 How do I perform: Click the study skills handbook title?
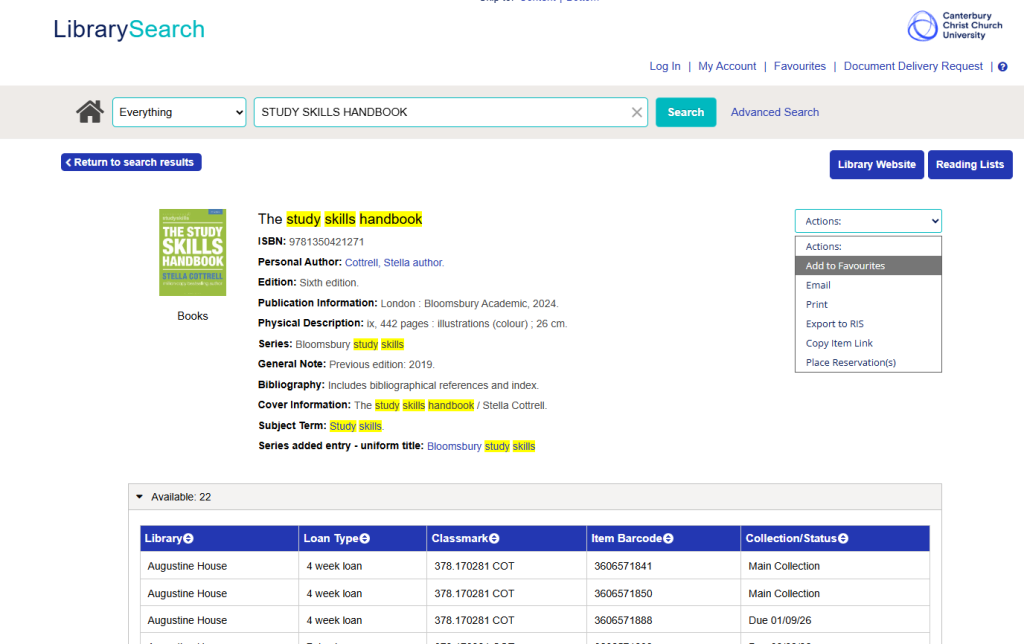[340, 219]
